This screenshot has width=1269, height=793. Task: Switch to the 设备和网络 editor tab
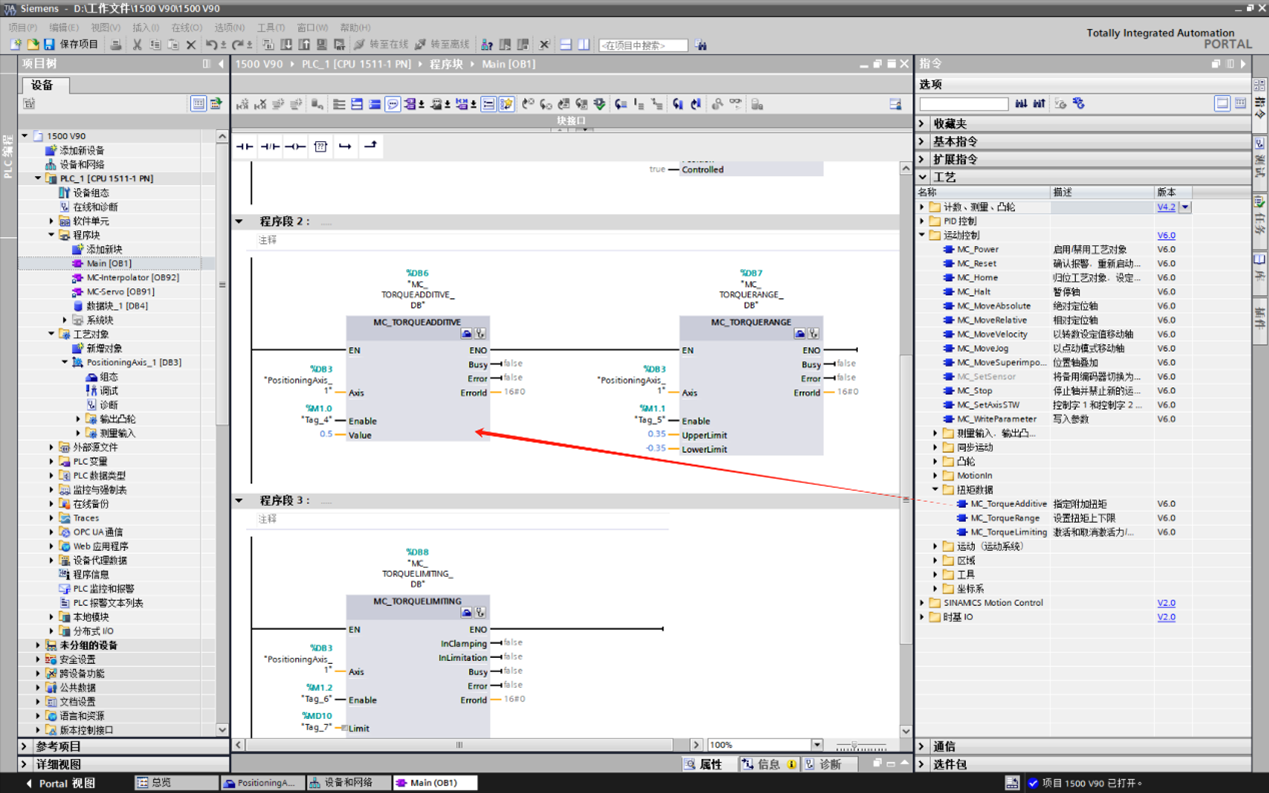(x=348, y=783)
